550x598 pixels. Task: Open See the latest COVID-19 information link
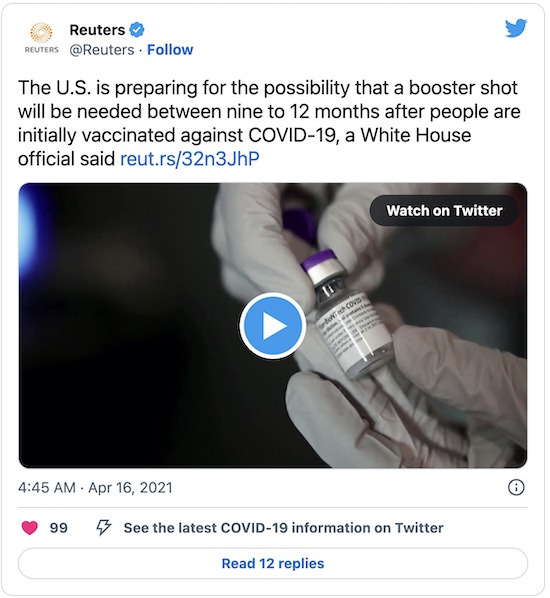click(283, 528)
